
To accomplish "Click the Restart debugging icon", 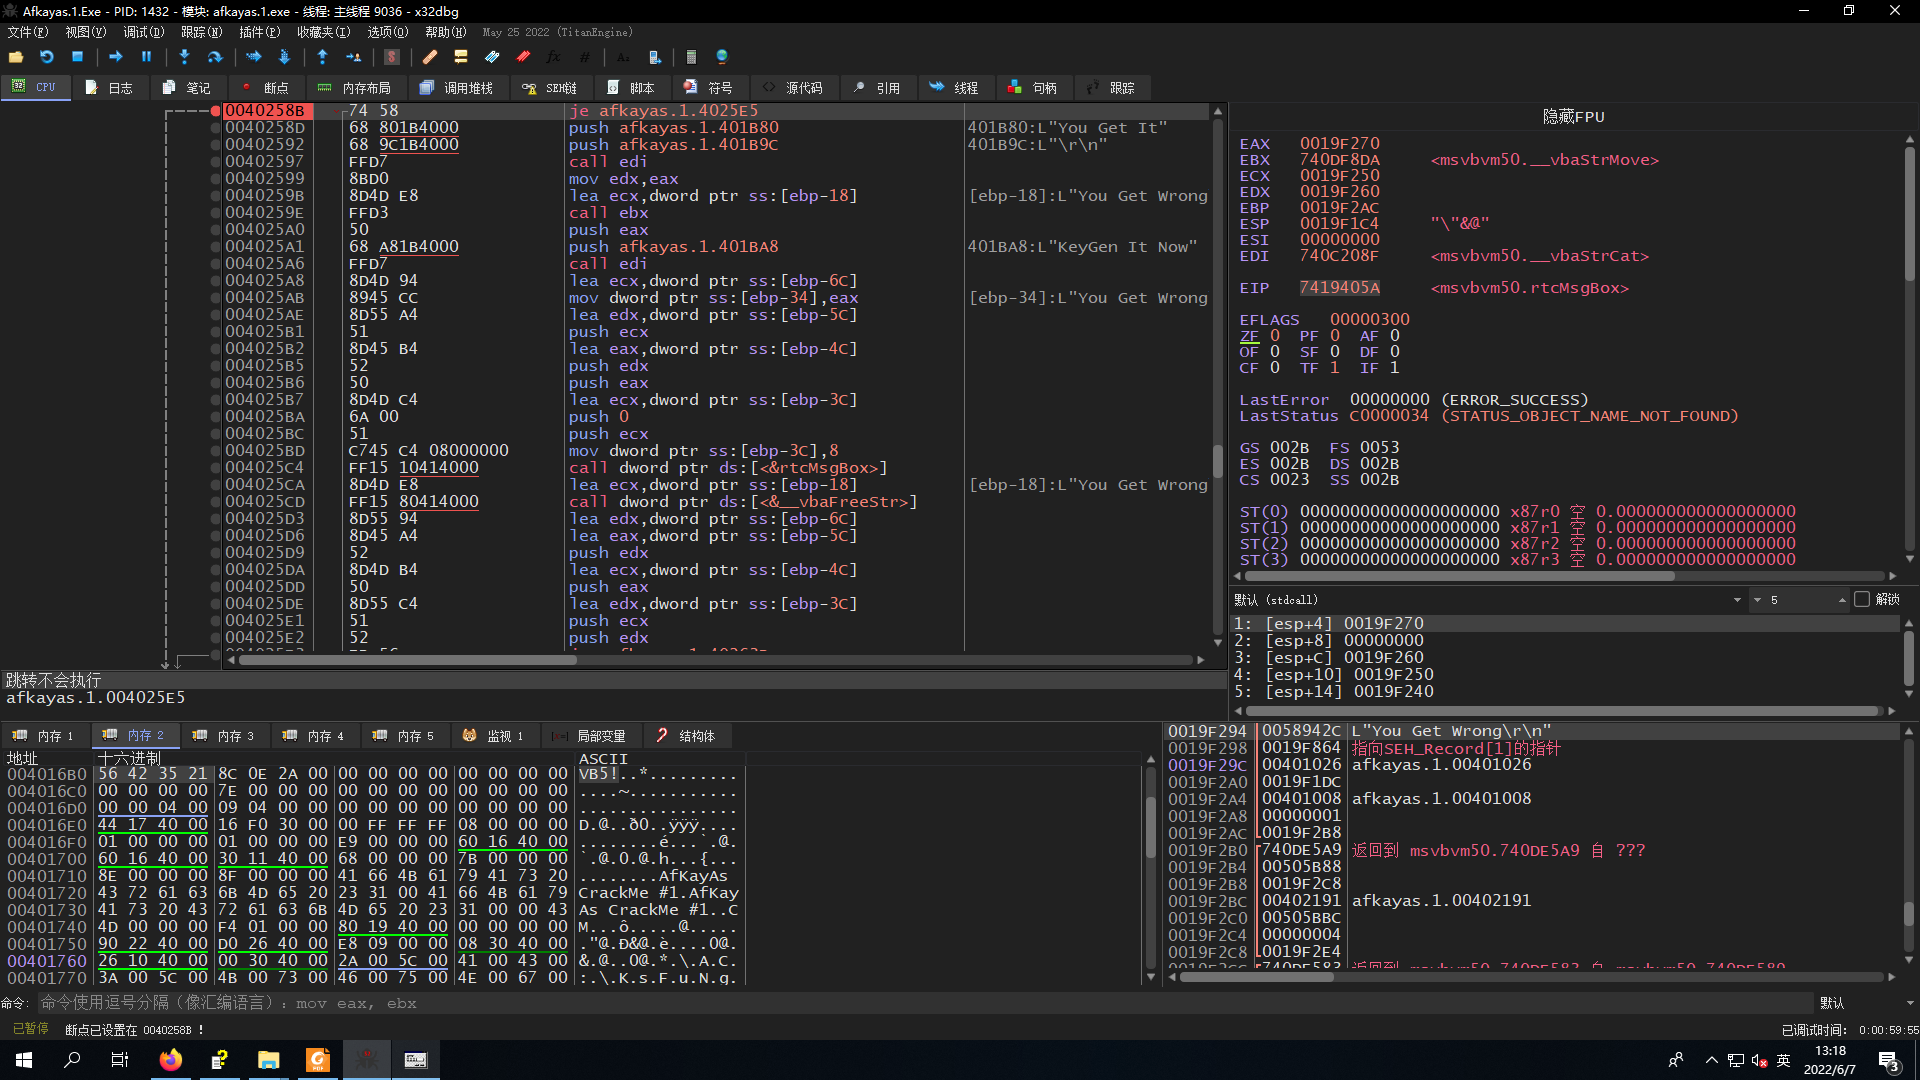I will click(x=46, y=57).
